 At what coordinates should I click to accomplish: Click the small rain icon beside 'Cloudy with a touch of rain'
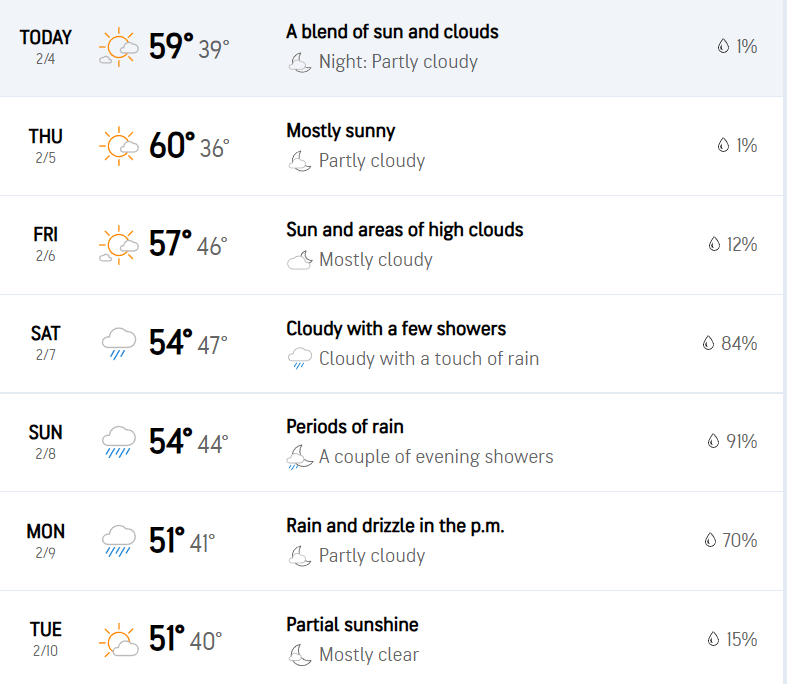click(299, 358)
